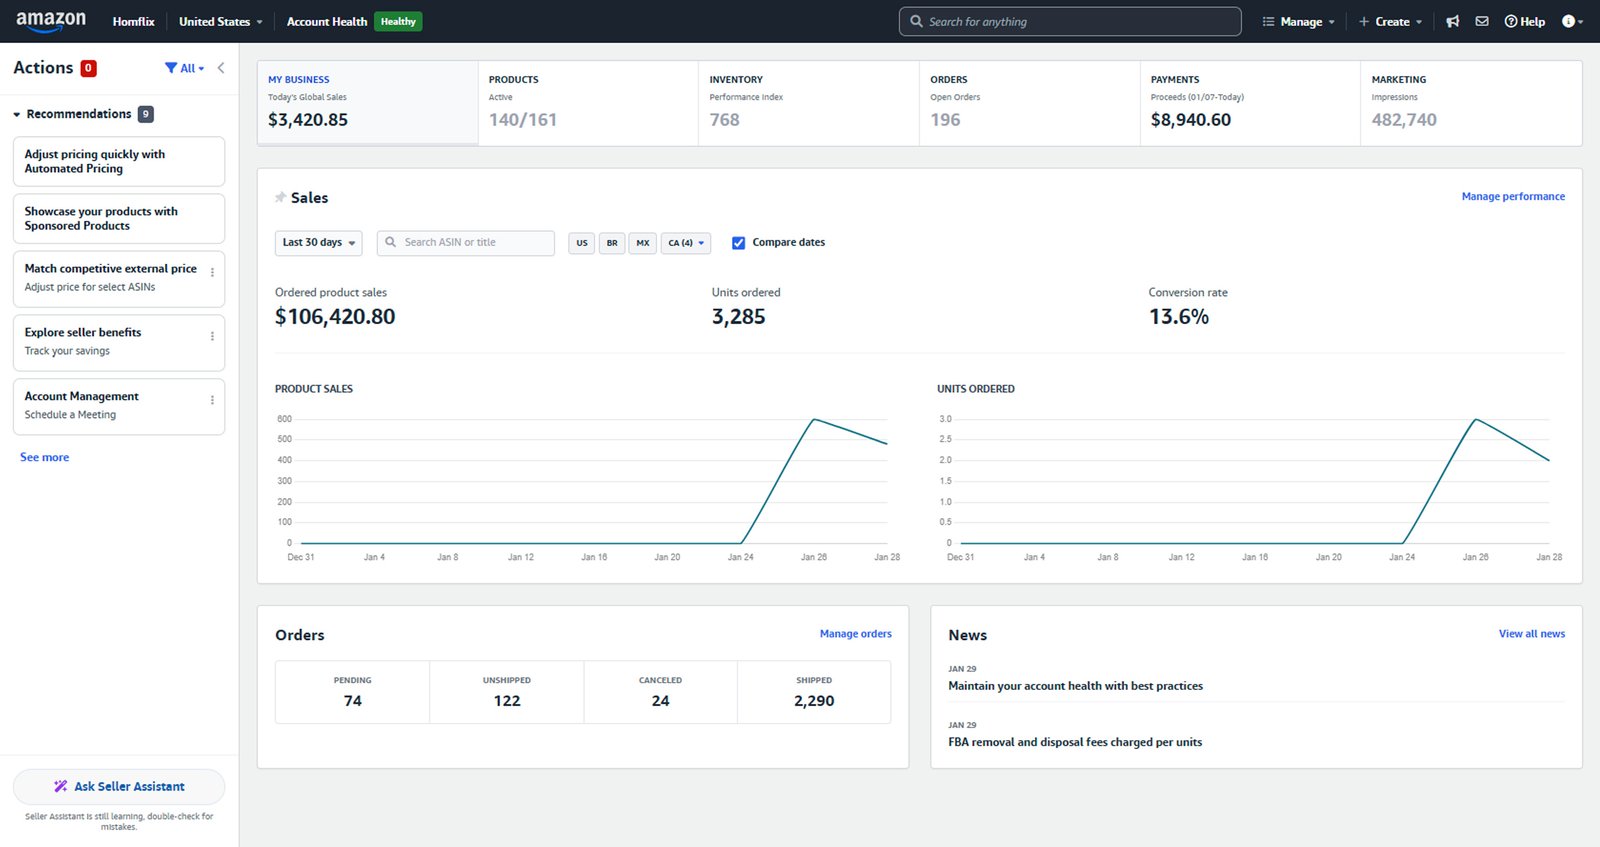Open options menu for Explore seller benefits
This screenshot has width=1600, height=847.
pos(212,336)
